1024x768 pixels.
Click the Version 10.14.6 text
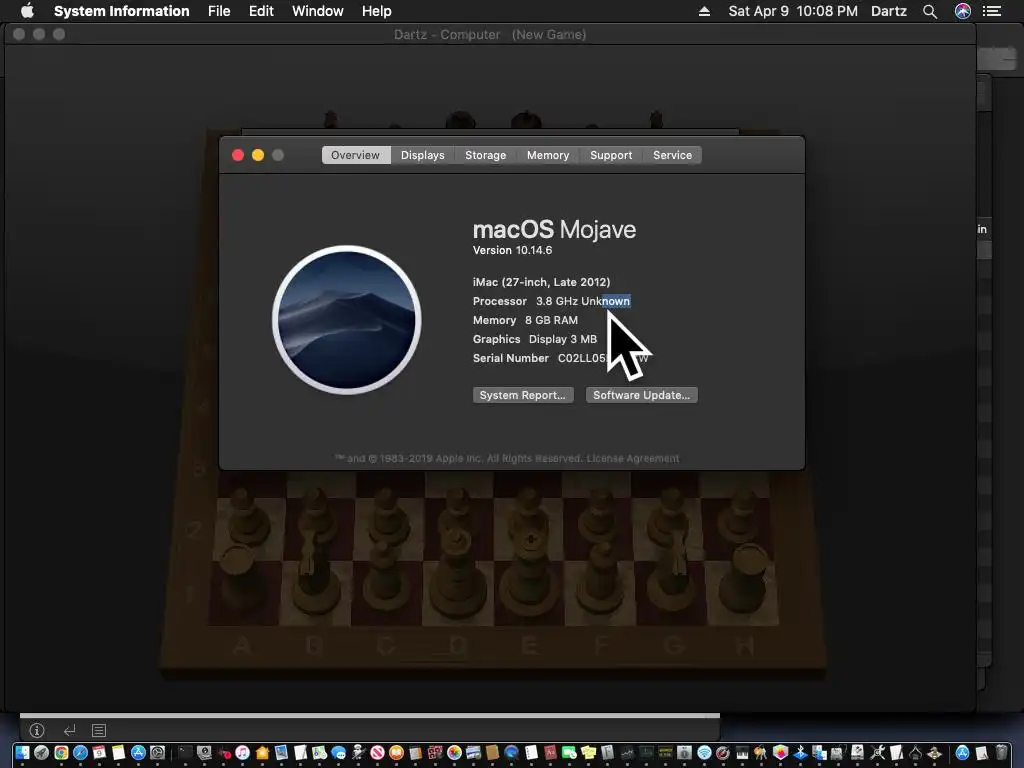tap(512, 250)
